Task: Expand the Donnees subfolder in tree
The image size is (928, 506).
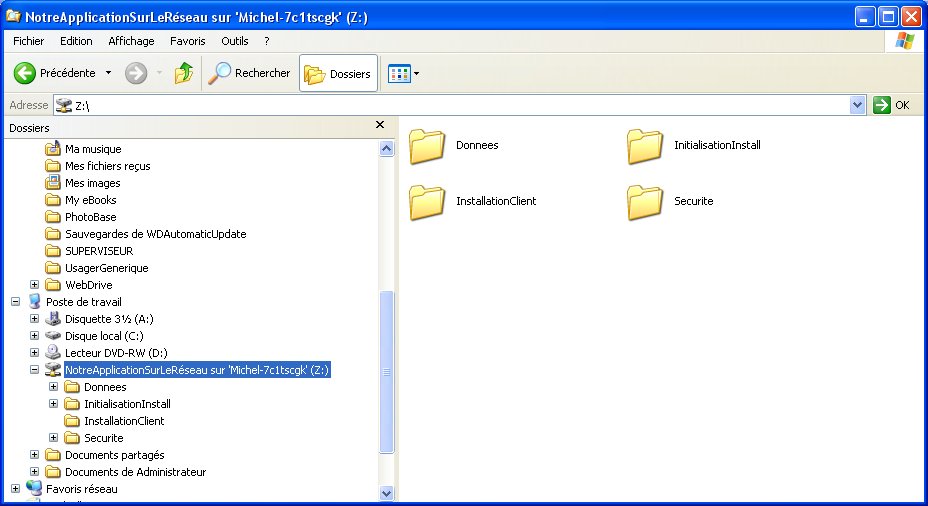Action: (53, 386)
